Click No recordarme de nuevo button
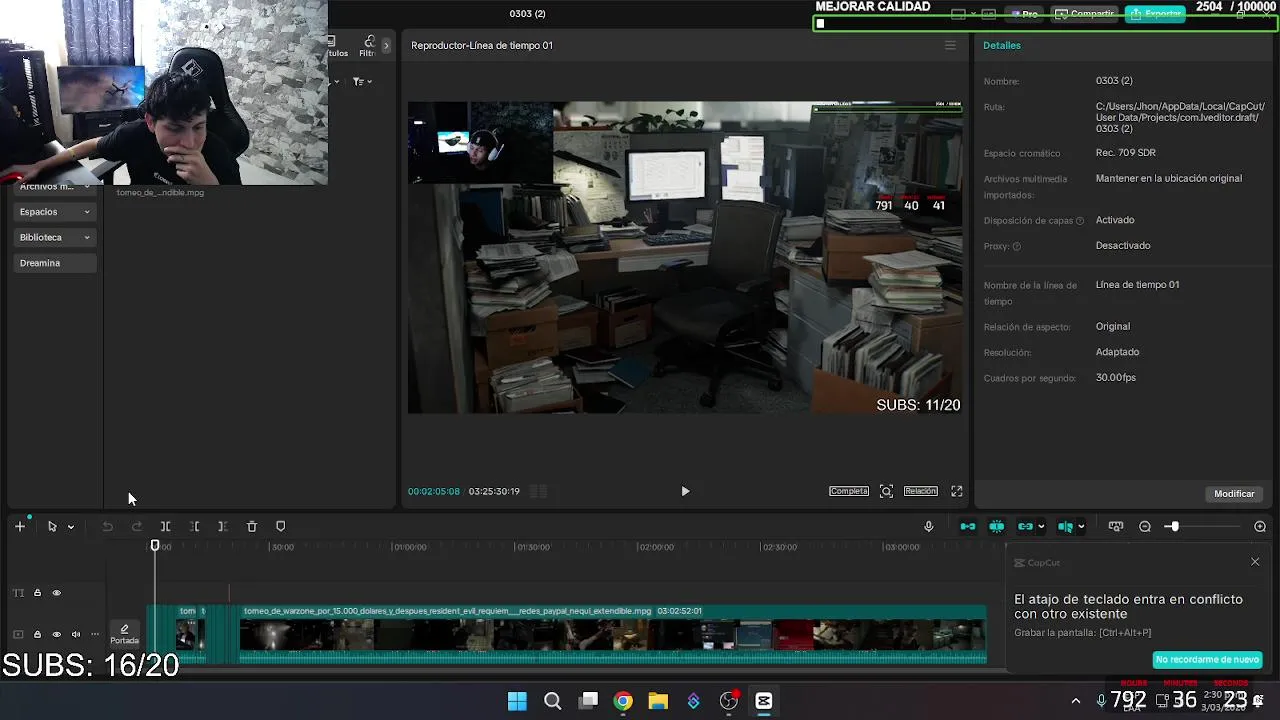1280x720 pixels. pyautogui.click(x=1207, y=660)
